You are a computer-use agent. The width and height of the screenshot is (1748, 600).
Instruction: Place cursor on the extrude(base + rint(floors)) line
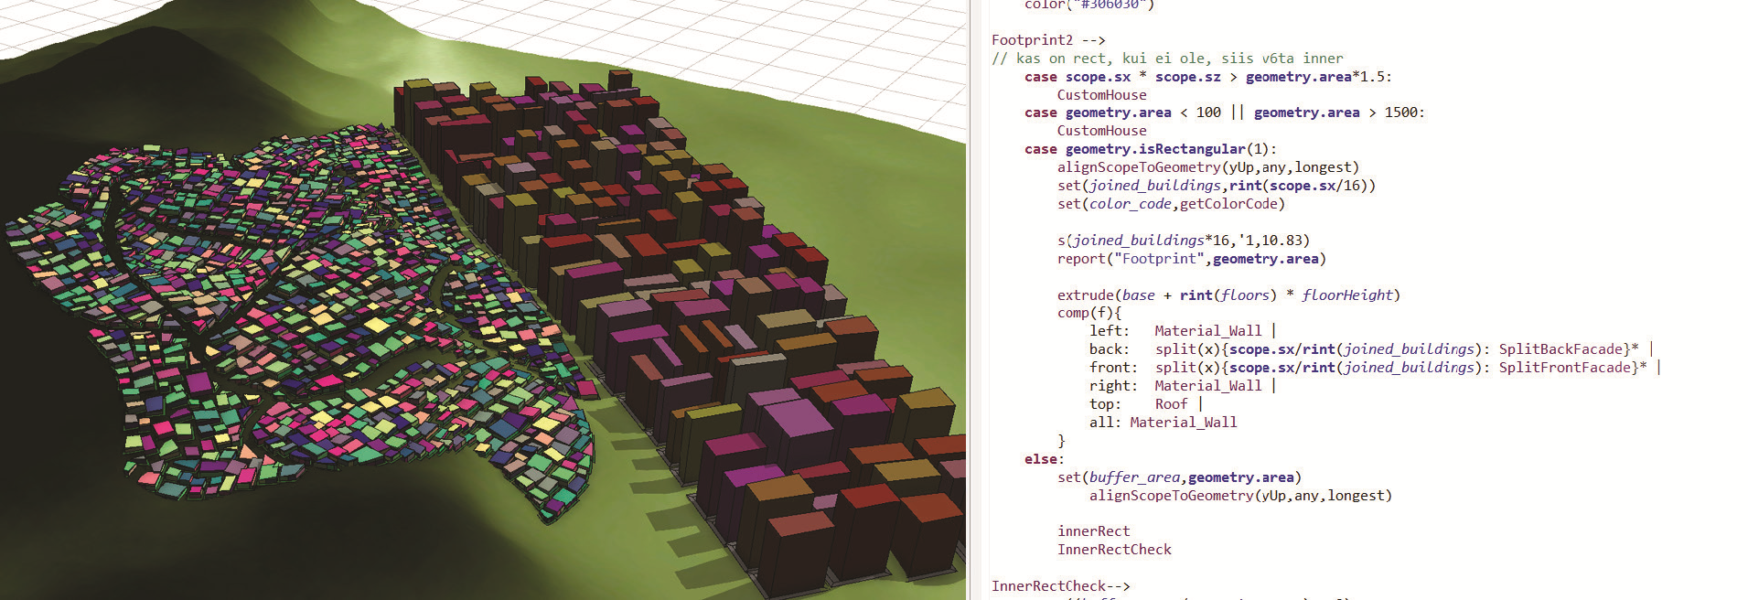(1228, 295)
